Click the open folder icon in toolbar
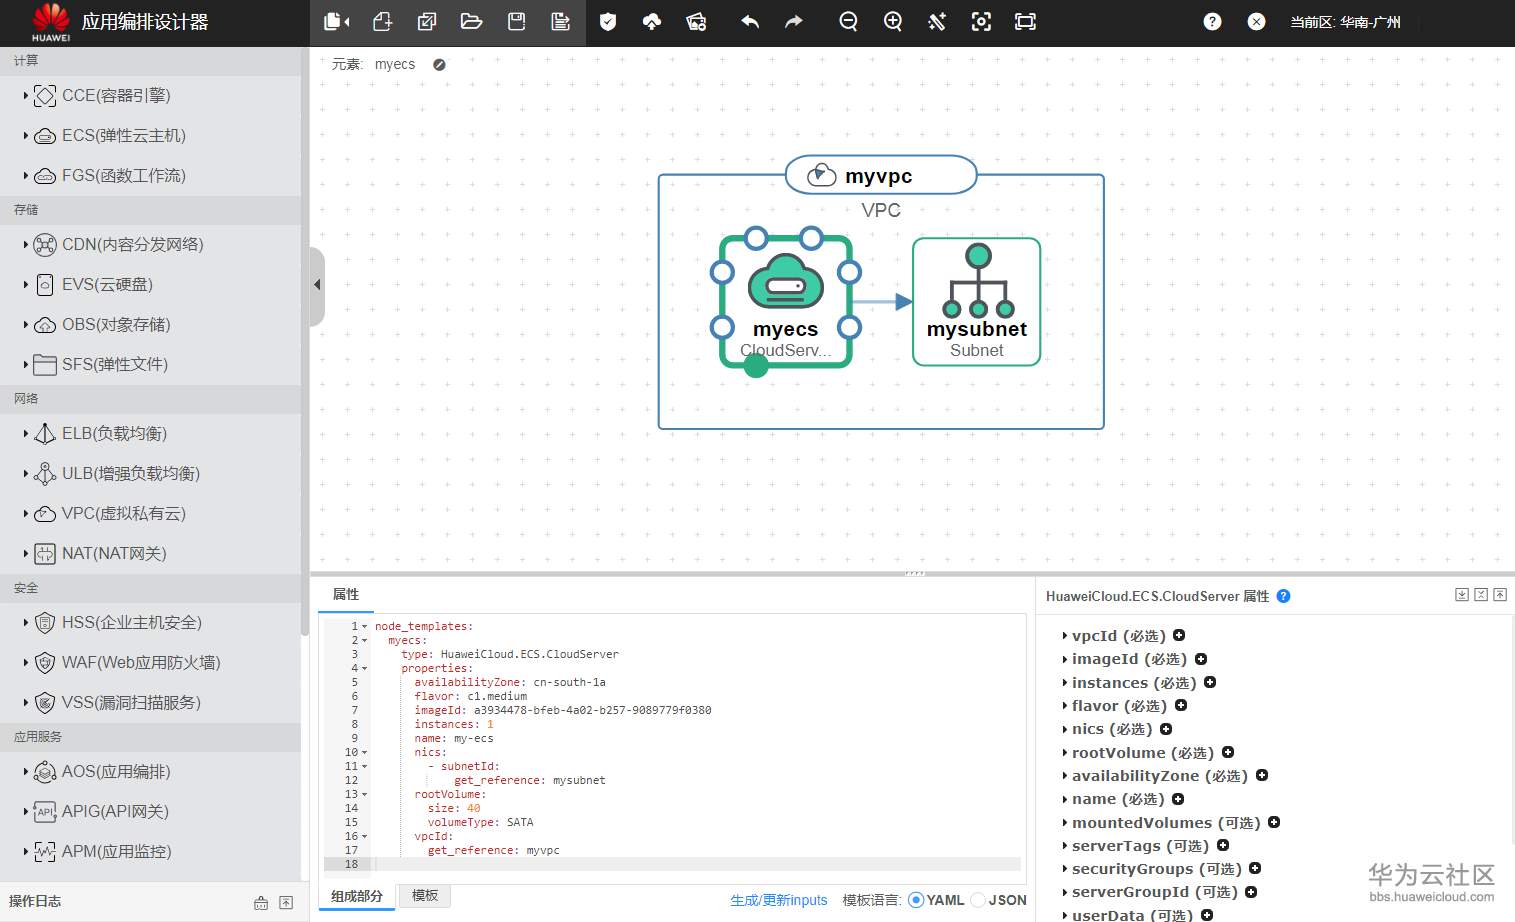This screenshot has height=922, width=1515. tap(471, 21)
